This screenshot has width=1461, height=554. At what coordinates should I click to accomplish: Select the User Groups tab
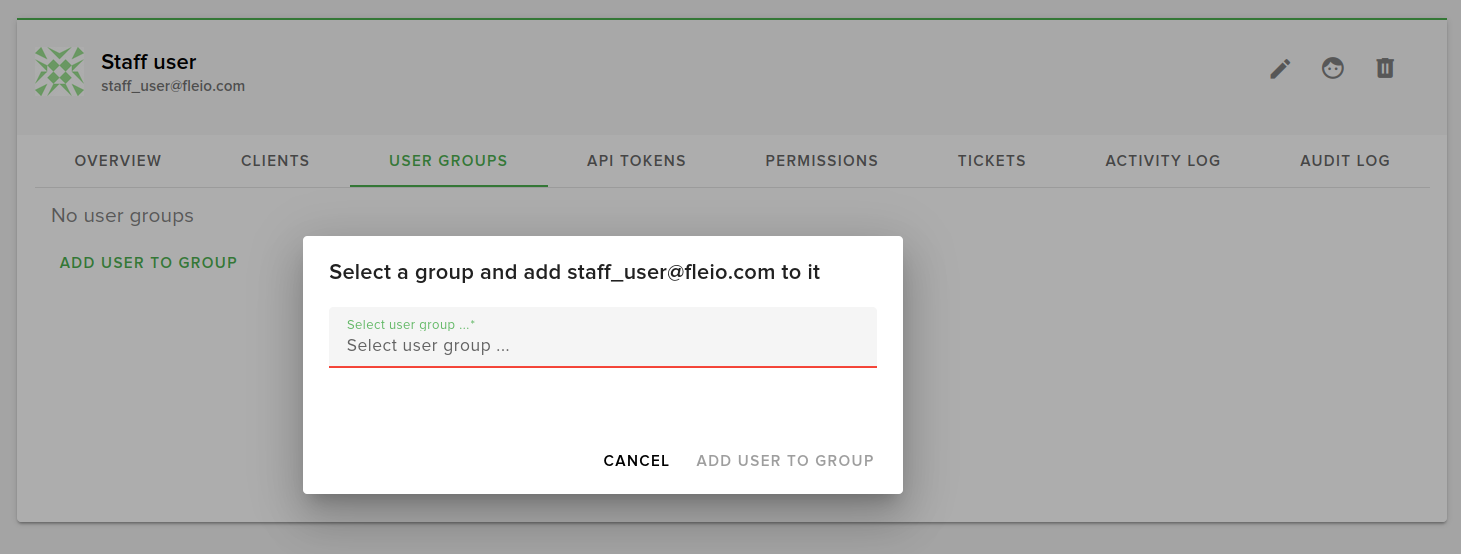pos(448,161)
